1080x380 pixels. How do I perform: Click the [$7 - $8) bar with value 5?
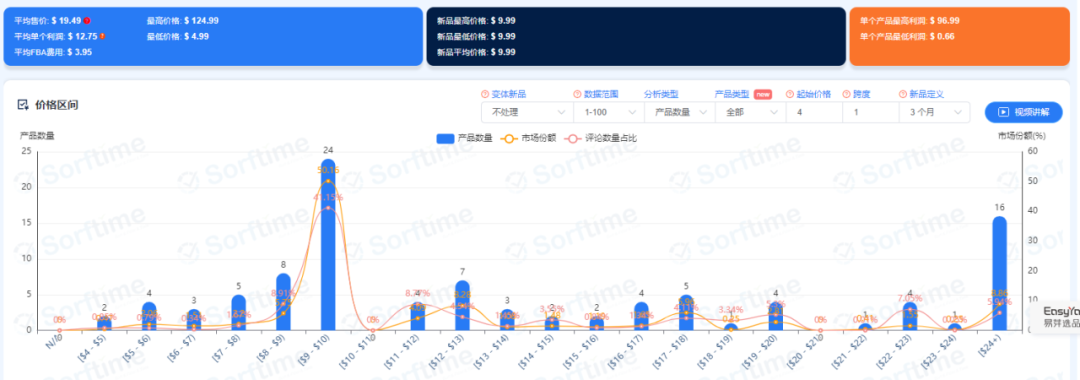pos(238,313)
